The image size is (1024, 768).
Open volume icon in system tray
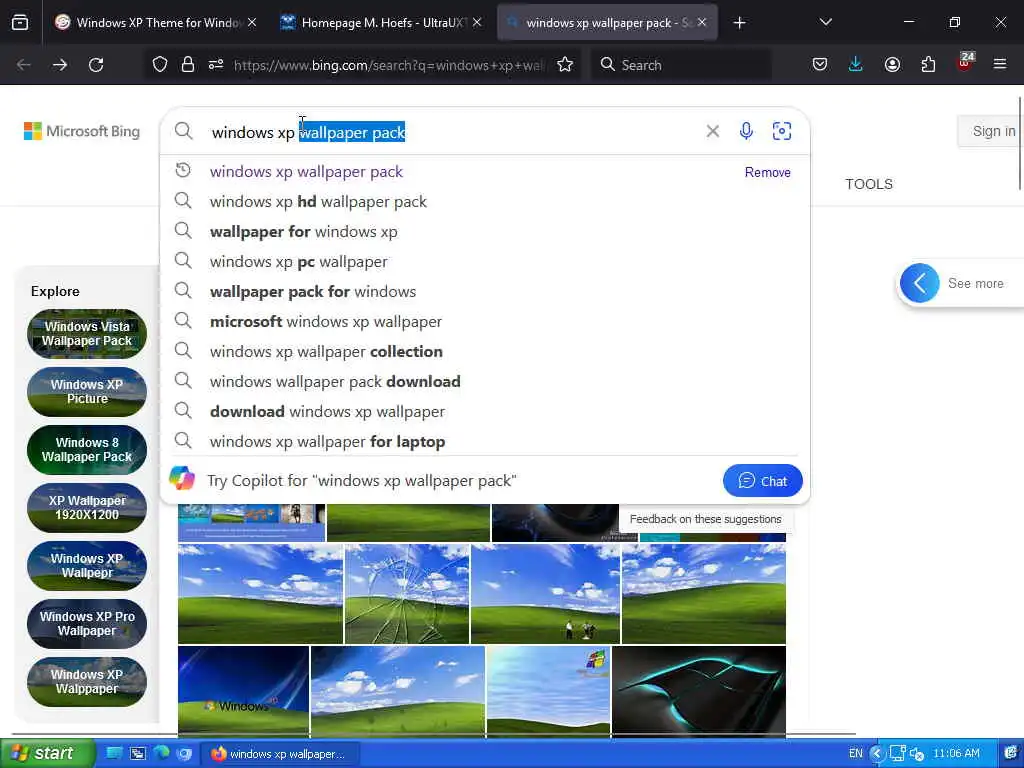(x=916, y=754)
